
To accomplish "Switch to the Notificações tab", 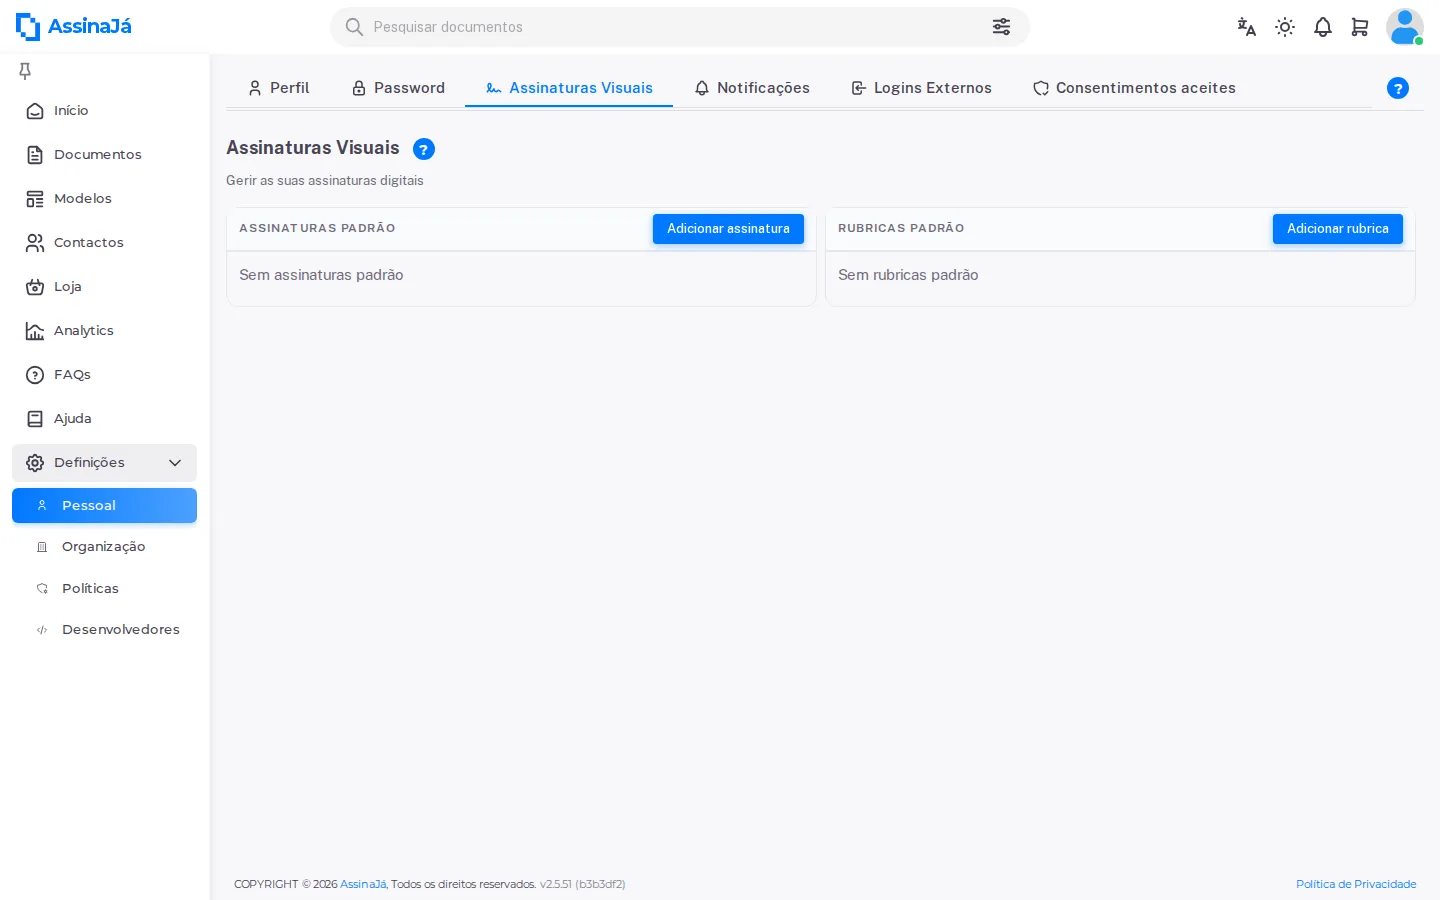I will pyautogui.click(x=752, y=88).
